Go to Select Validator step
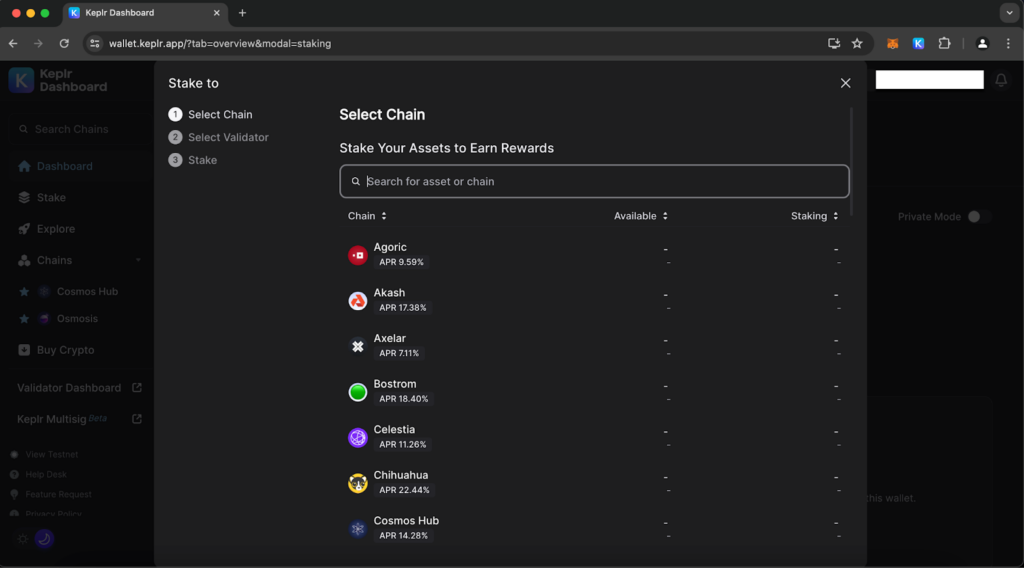 coord(228,137)
